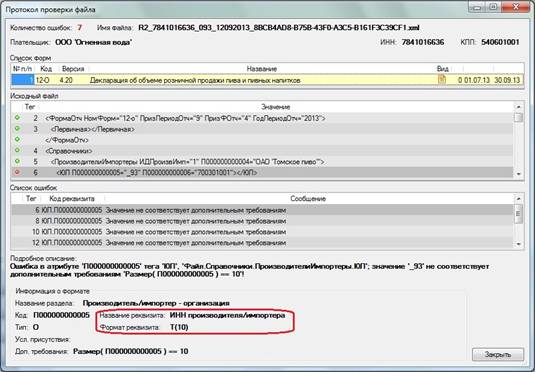Click source file scrollbar thumb

(x=518, y=117)
